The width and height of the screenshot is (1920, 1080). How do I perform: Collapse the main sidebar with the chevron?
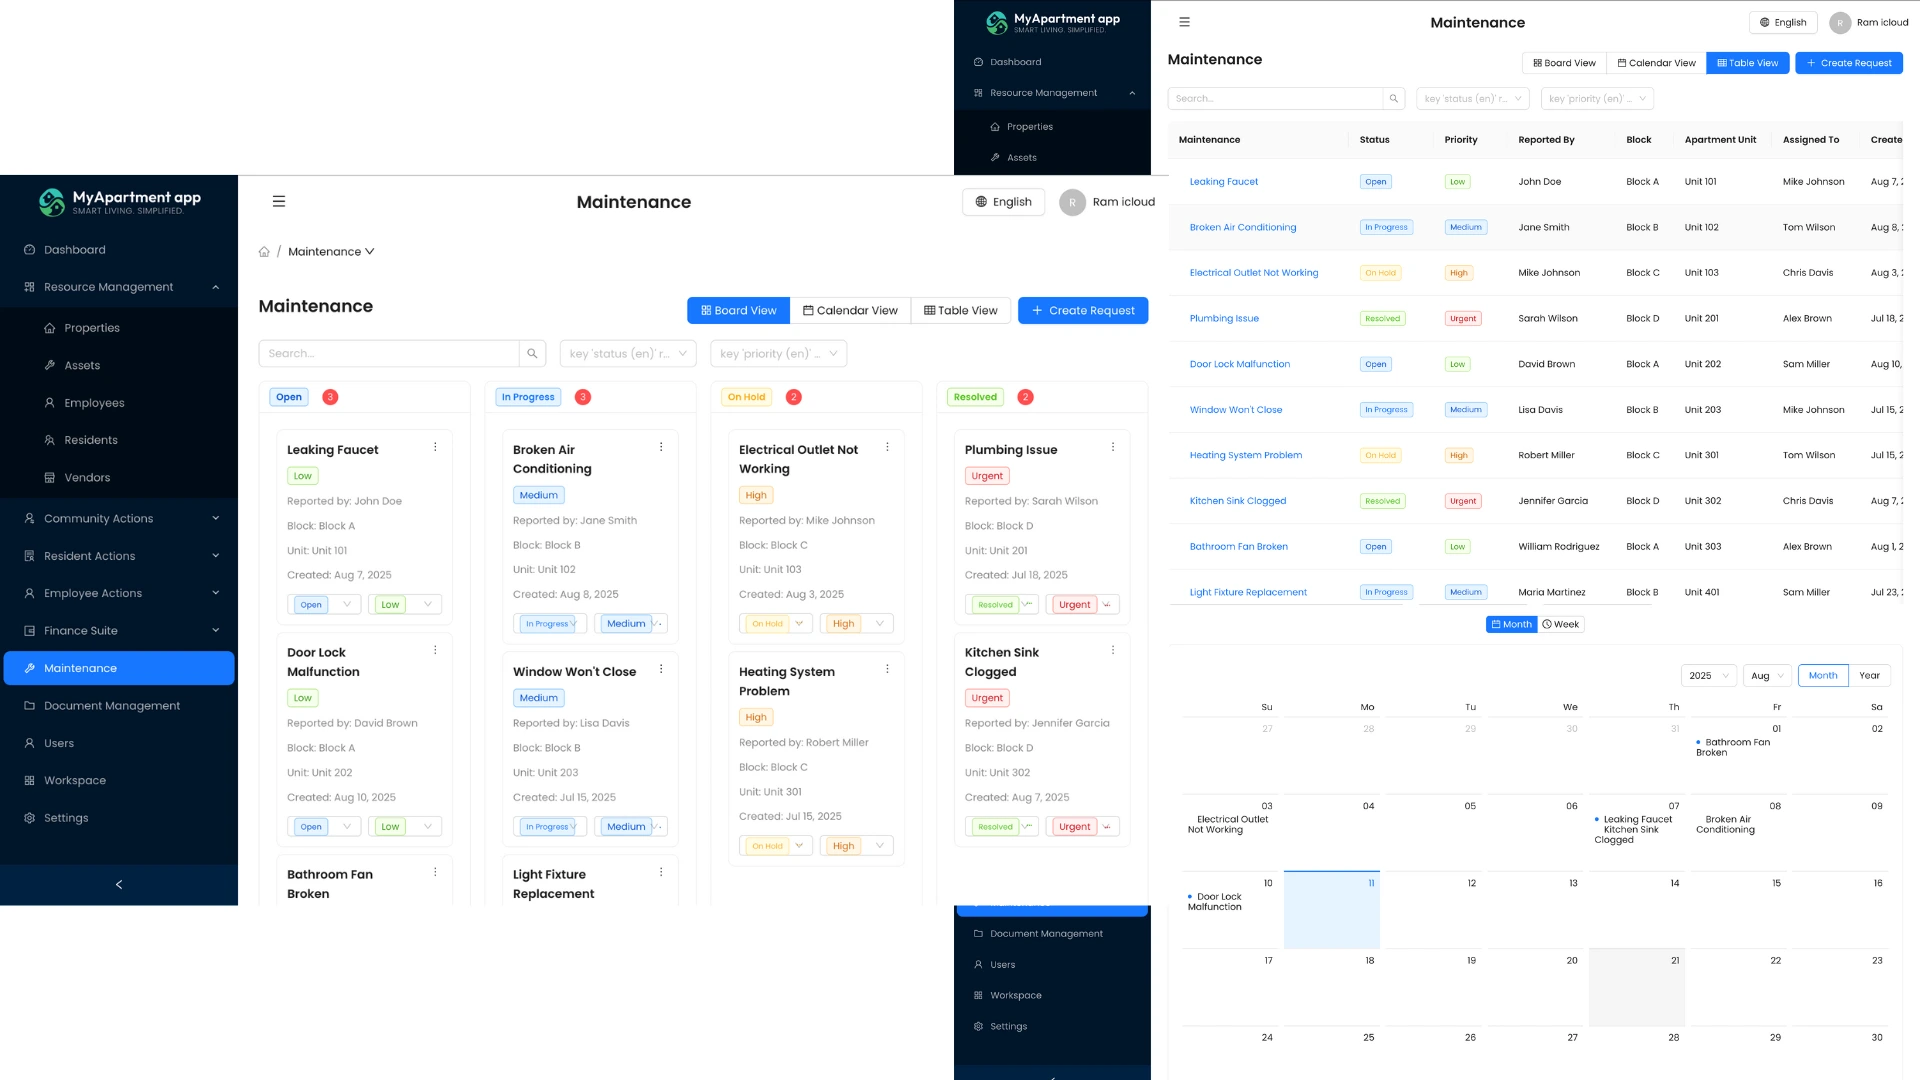point(119,884)
